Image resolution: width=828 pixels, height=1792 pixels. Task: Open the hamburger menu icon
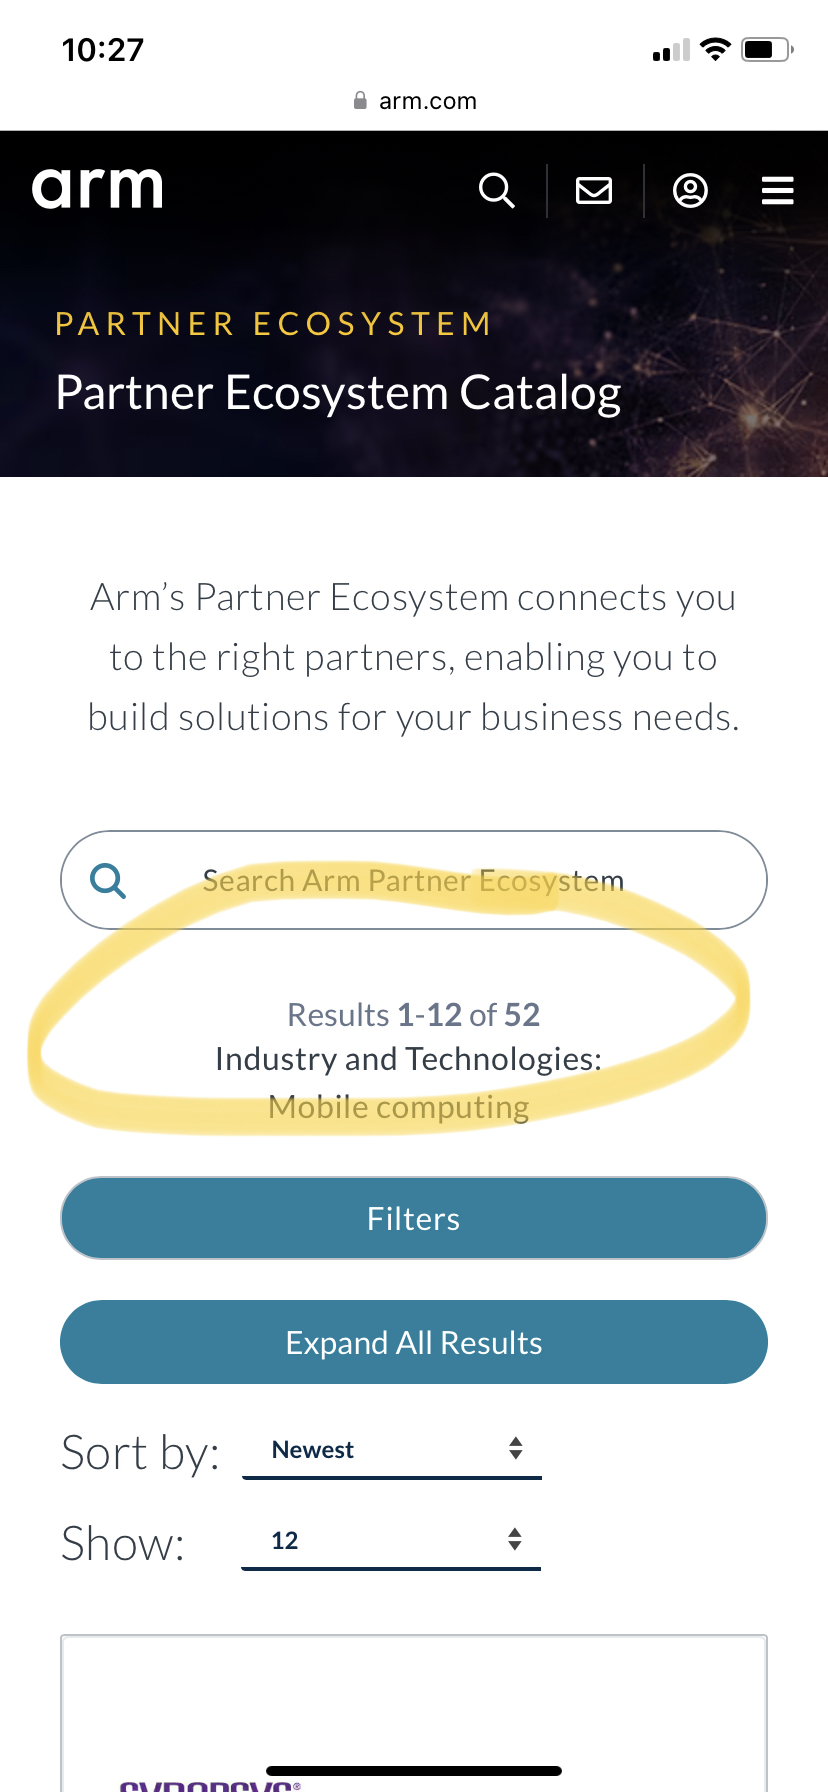[777, 190]
